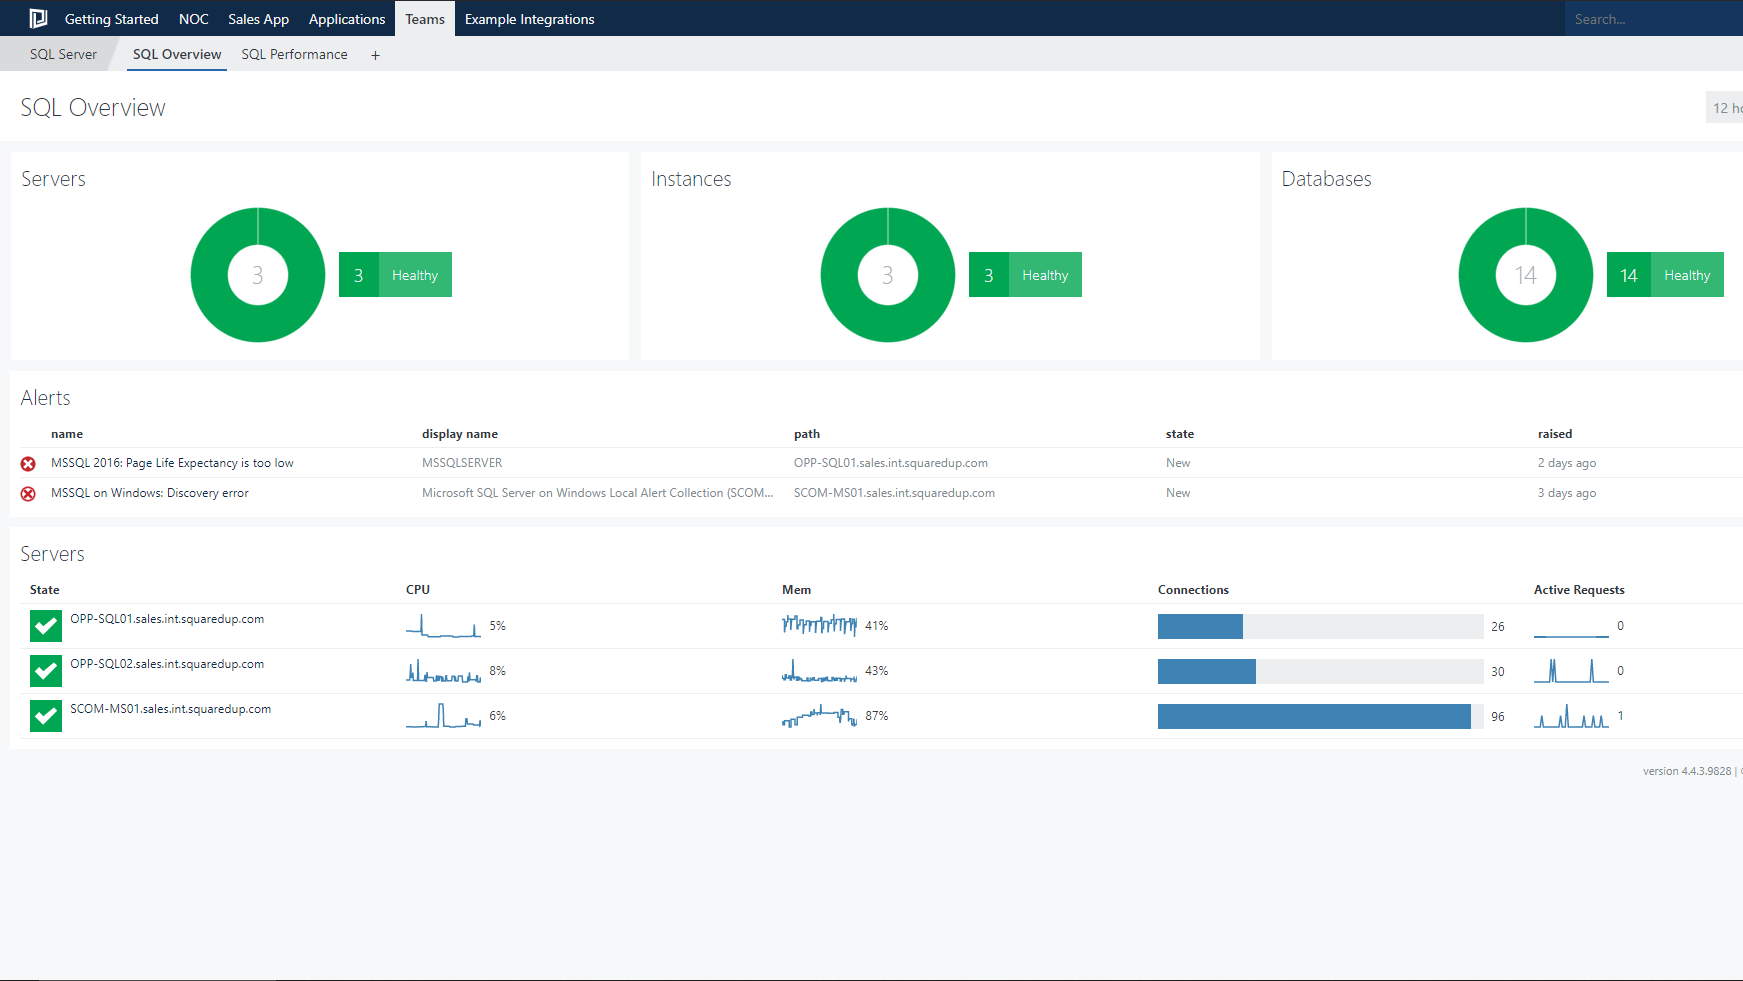Image resolution: width=1743 pixels, height=981 pixels.
Task: Click the SquaredUp logo icon
Action: click(x=38, y=18)
